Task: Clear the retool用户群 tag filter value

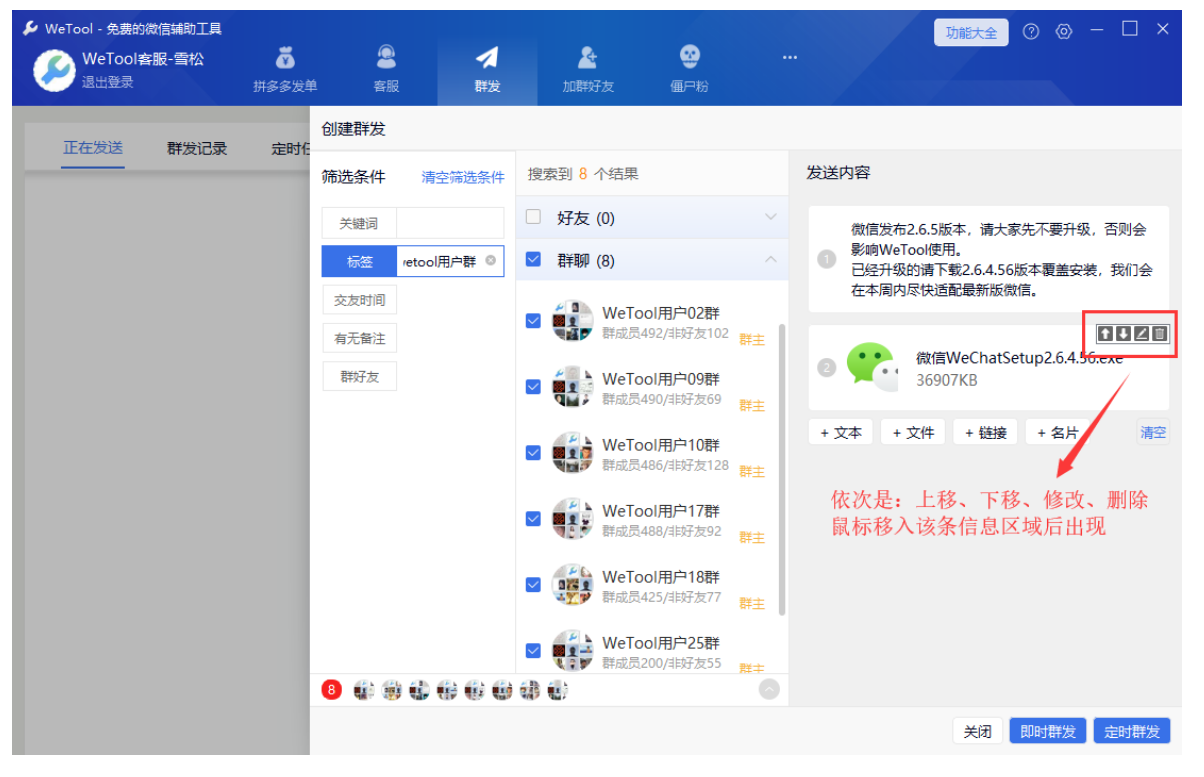Action: [x=490, y=261]
